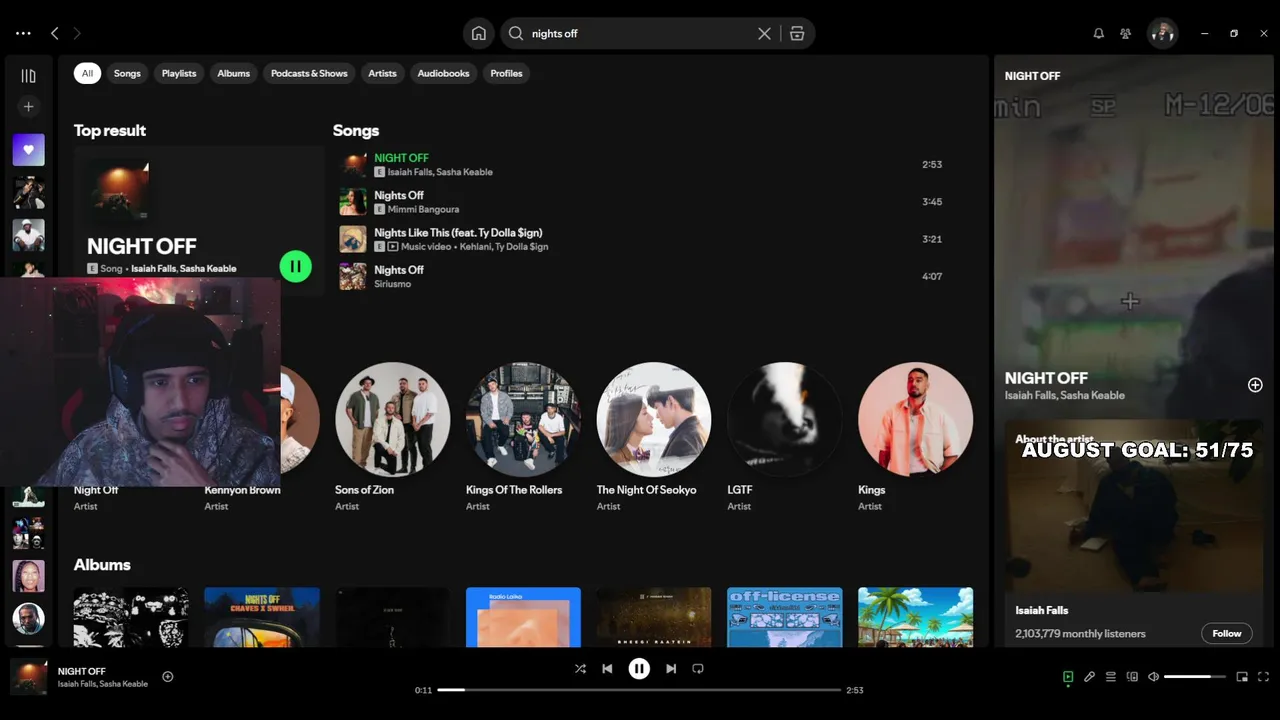Filter results by Audiobooks
This screenshot has width=1280, height=720.
443,73
